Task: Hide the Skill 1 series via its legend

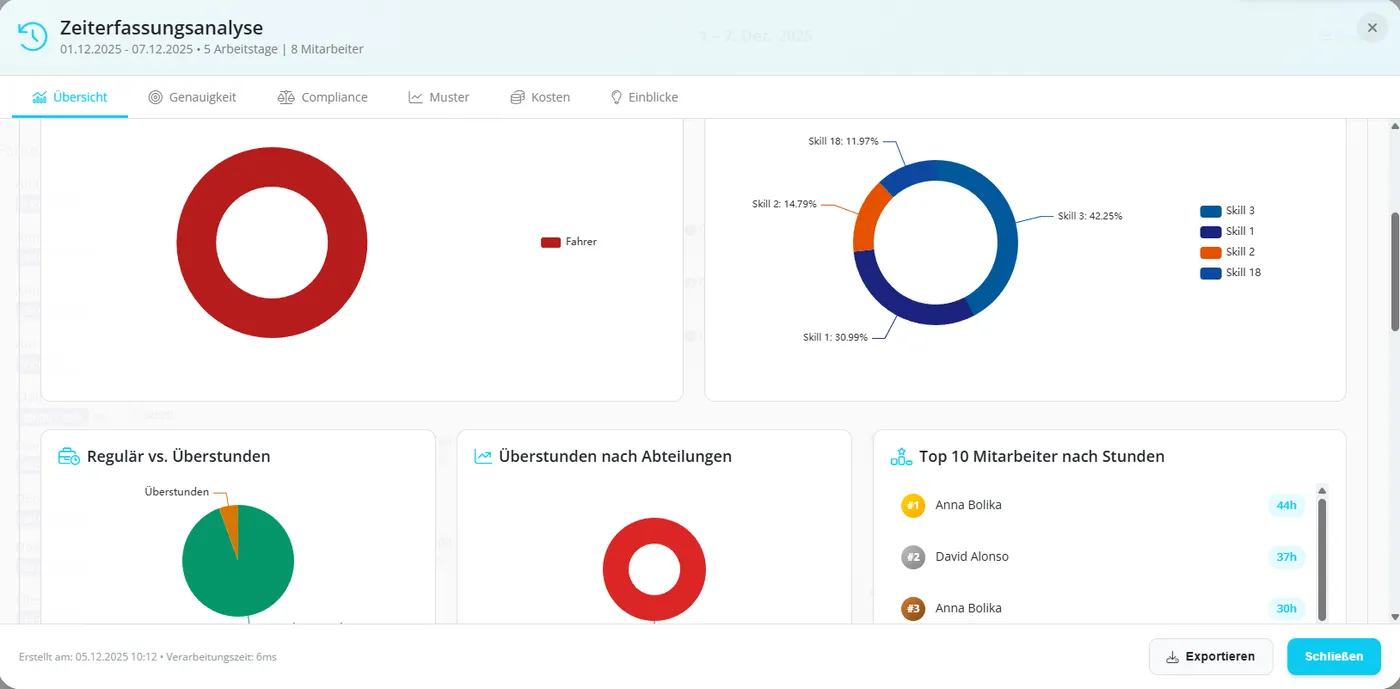Action: (1229, 230)
